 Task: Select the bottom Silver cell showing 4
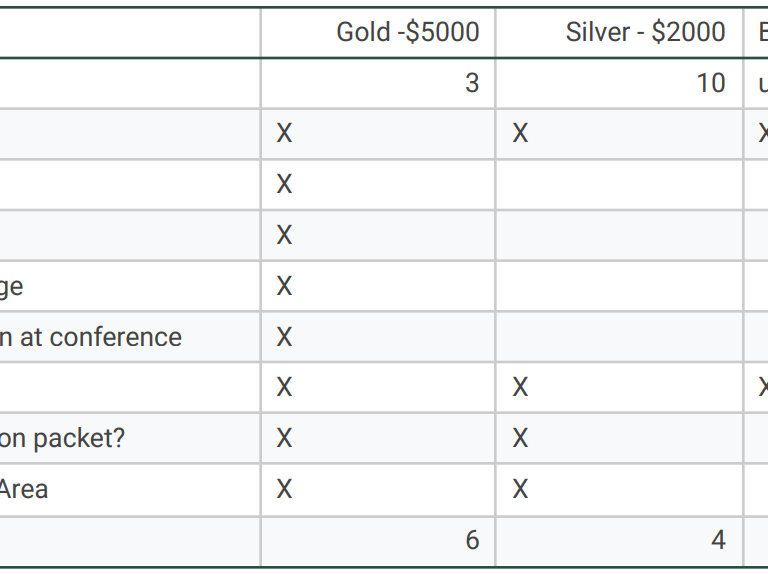(x=619, y=541)
